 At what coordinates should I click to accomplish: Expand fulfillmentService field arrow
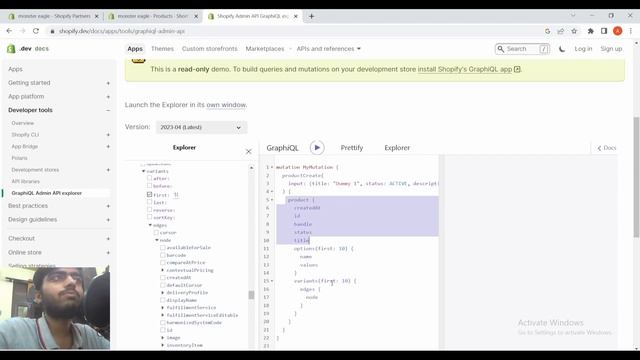click(x=162, y=307)
